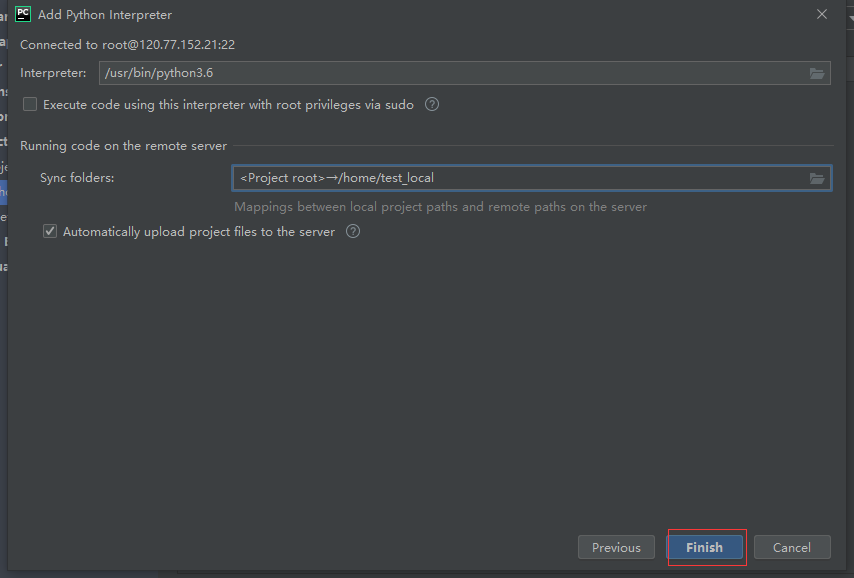Click the 'Interpreter:' field label
Viewport: 854px width, 578px height.
54,73
